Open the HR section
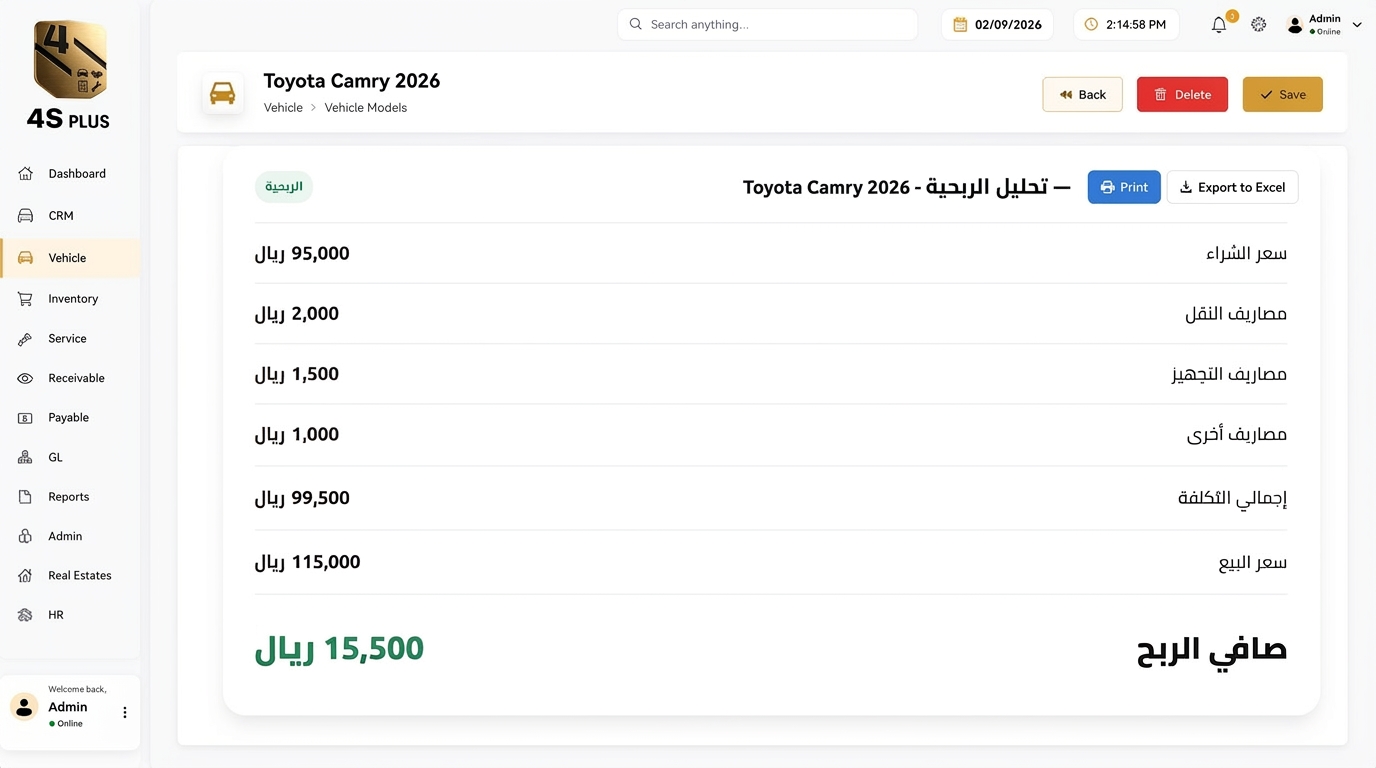 70,615
